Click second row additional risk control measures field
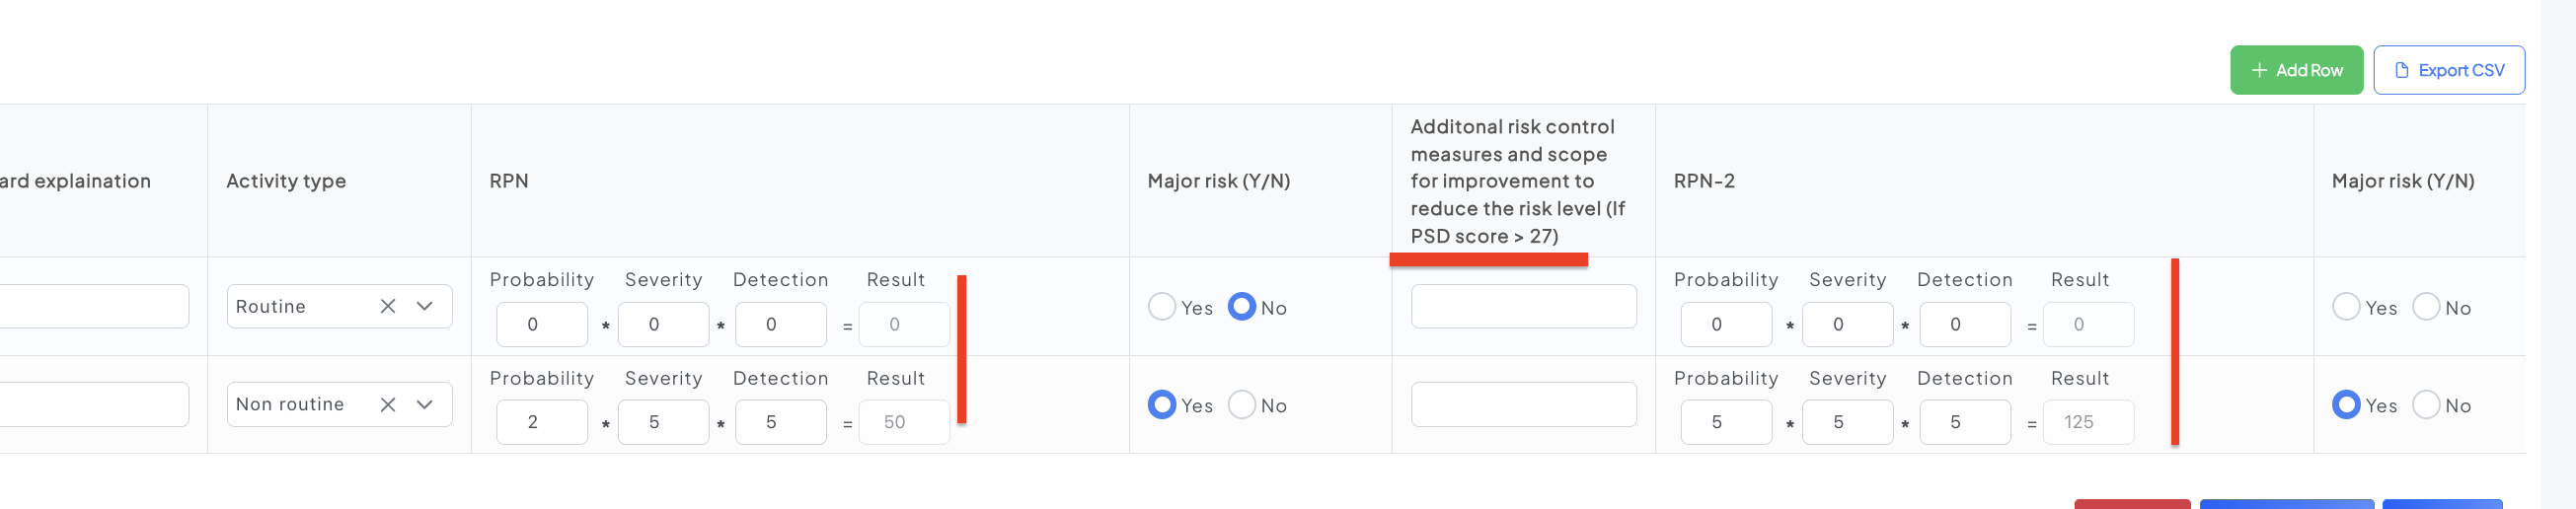Viewport: 2576px width, 509px height. [1523, 404]
